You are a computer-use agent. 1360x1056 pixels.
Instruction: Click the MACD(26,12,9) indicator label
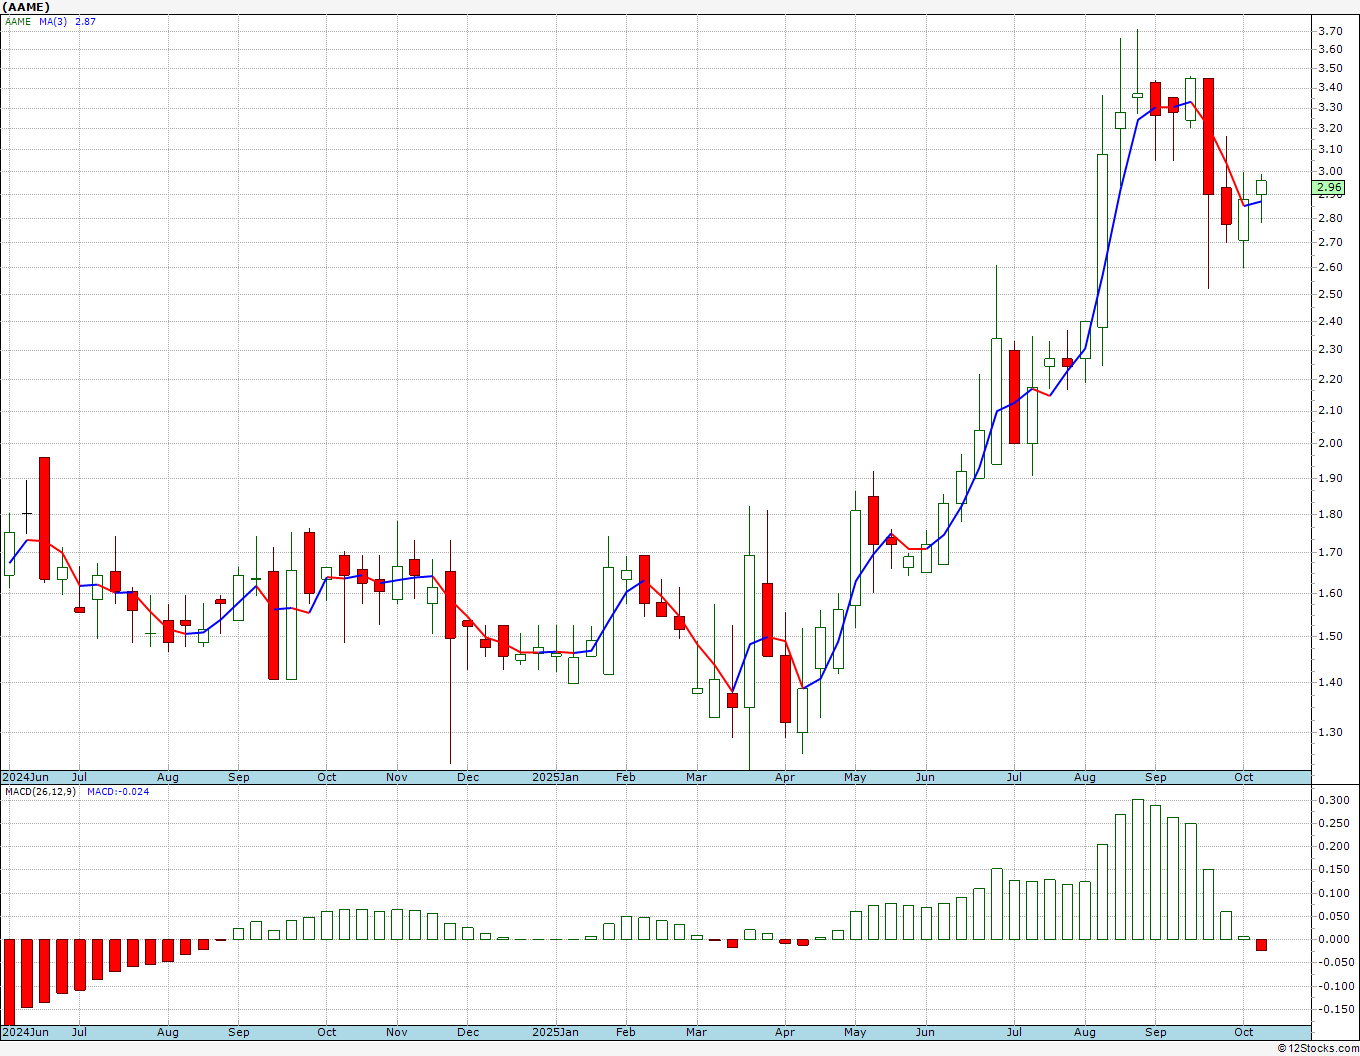click(40, 792)
